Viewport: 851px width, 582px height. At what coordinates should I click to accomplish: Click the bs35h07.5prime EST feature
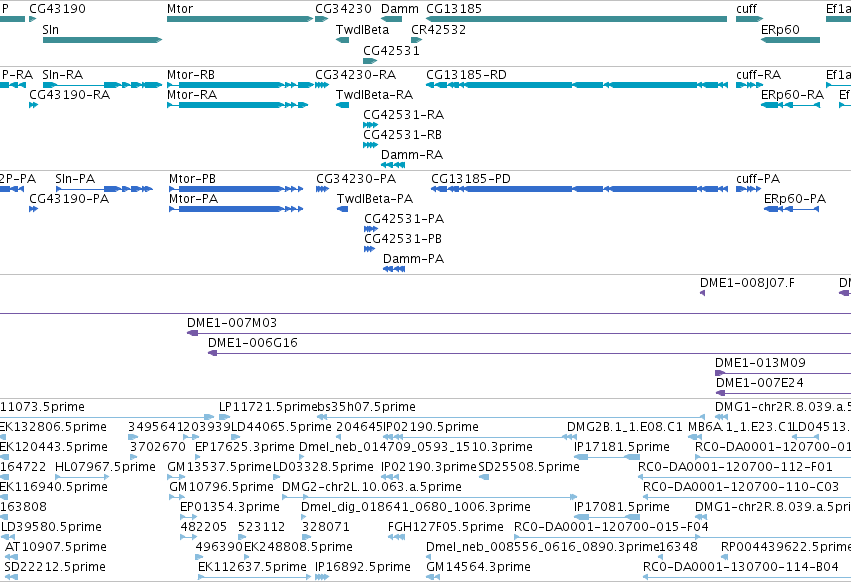click(510, 417)
